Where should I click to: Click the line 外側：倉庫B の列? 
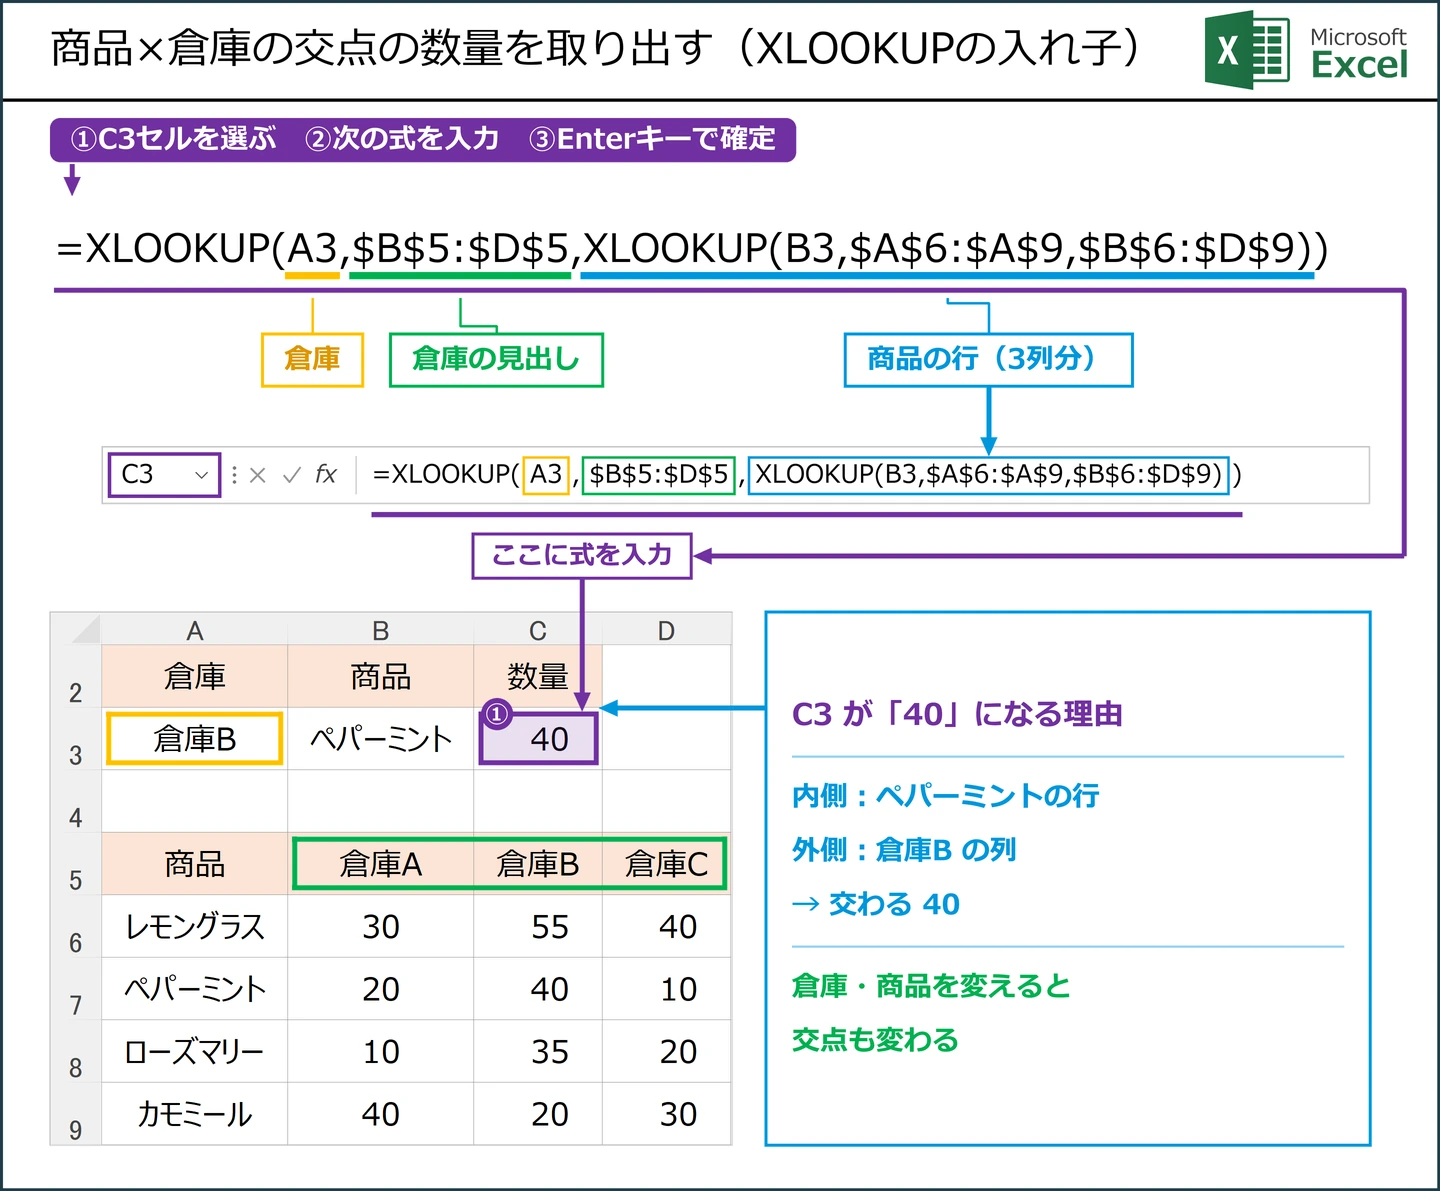(x=904, y=850)
